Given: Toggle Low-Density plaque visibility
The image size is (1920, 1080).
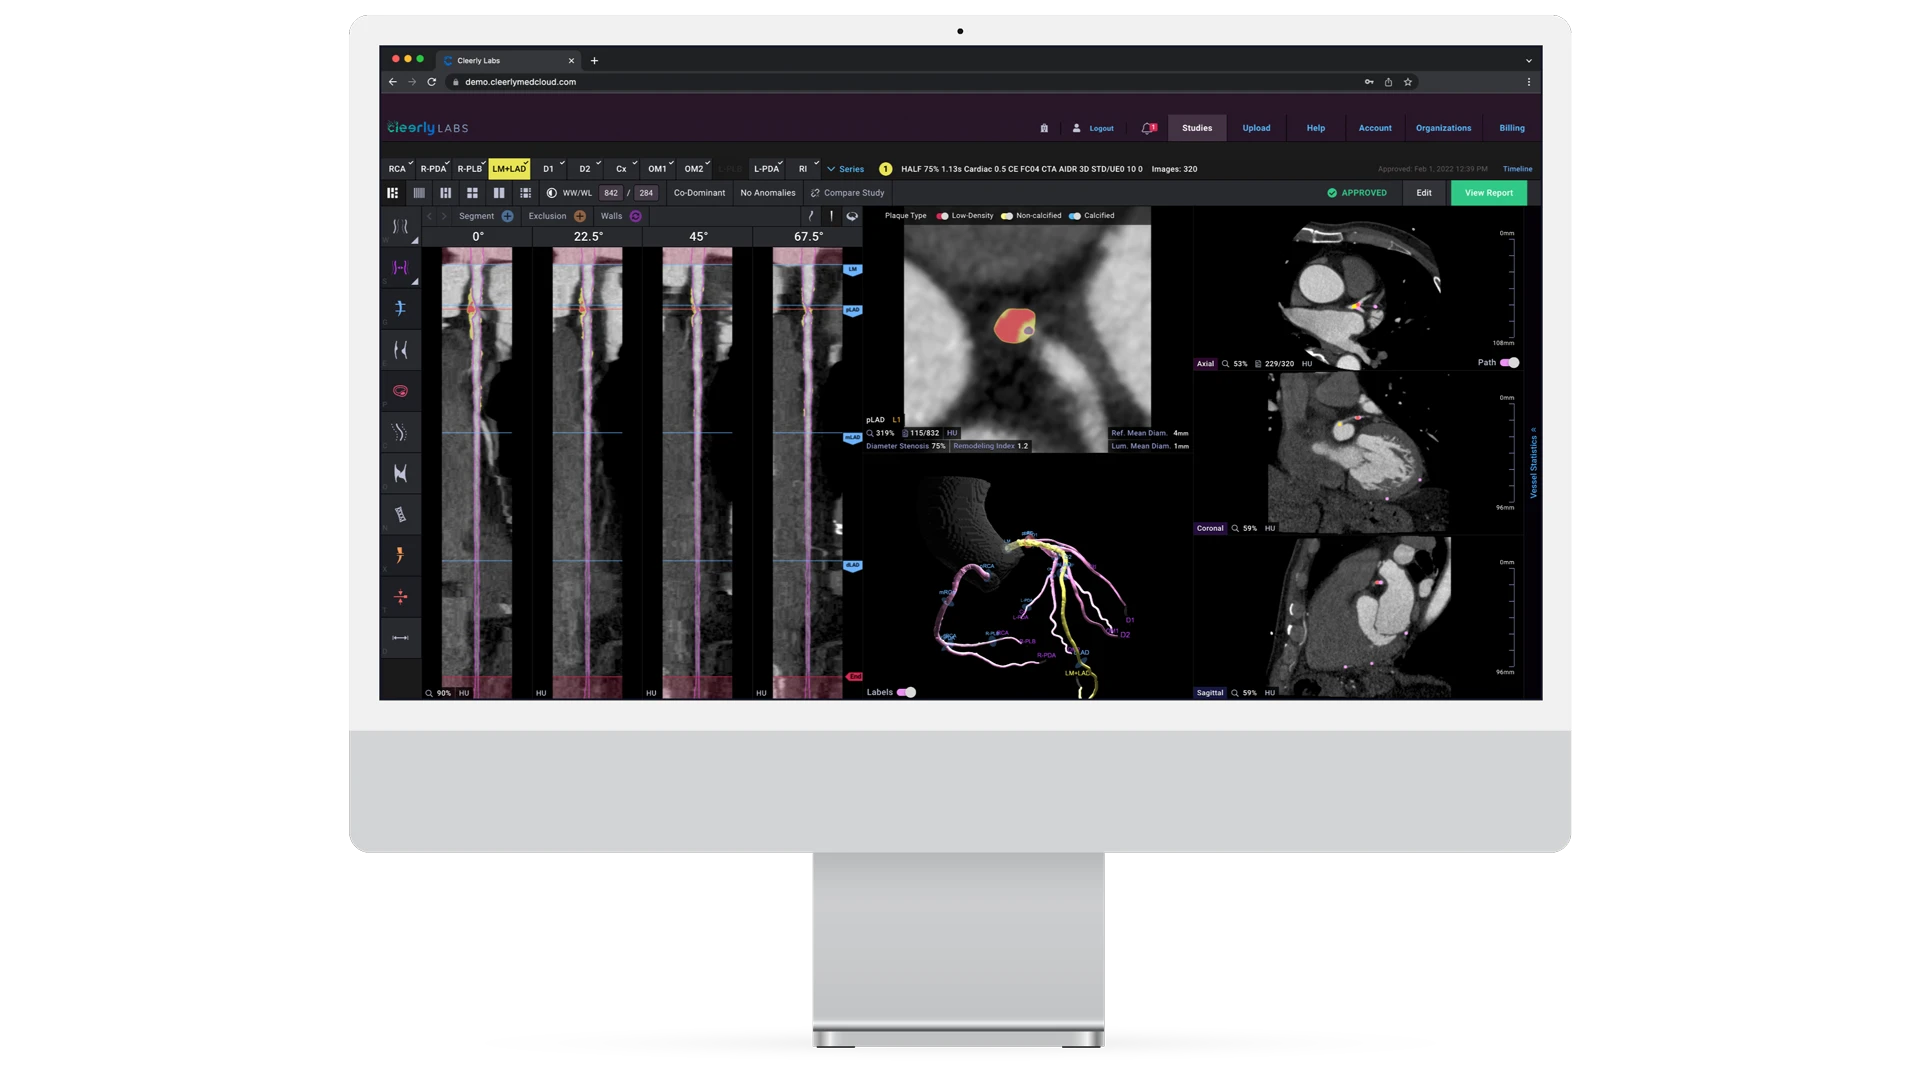Looking at the screenshot, I should tap(942, 216).
